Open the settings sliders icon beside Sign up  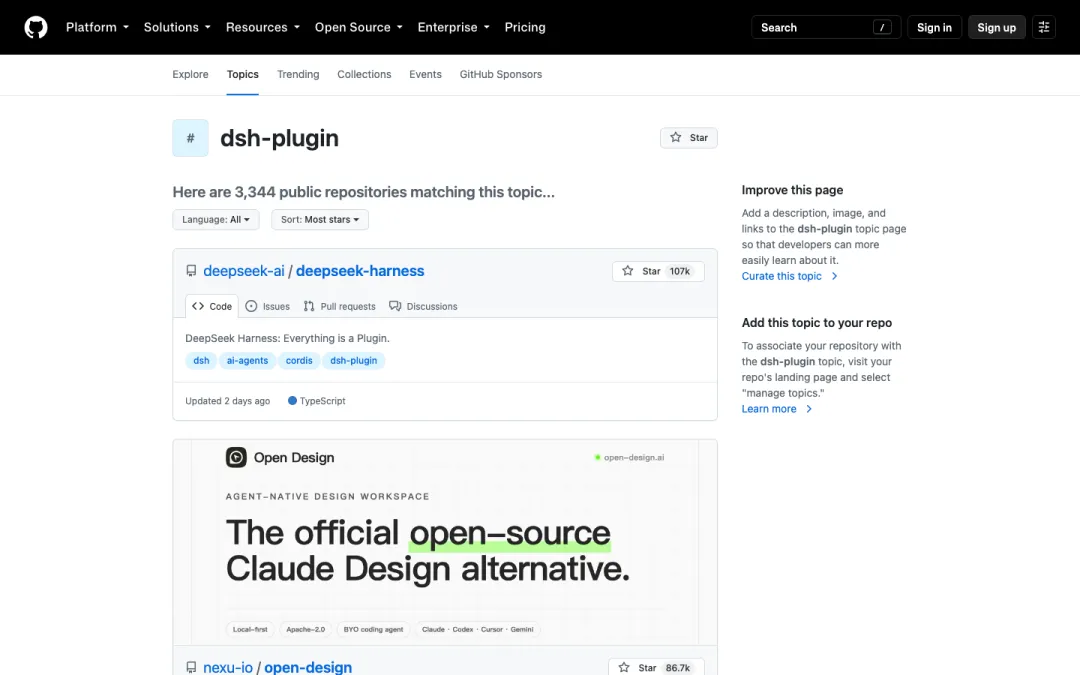click(x=1043, y=28)
